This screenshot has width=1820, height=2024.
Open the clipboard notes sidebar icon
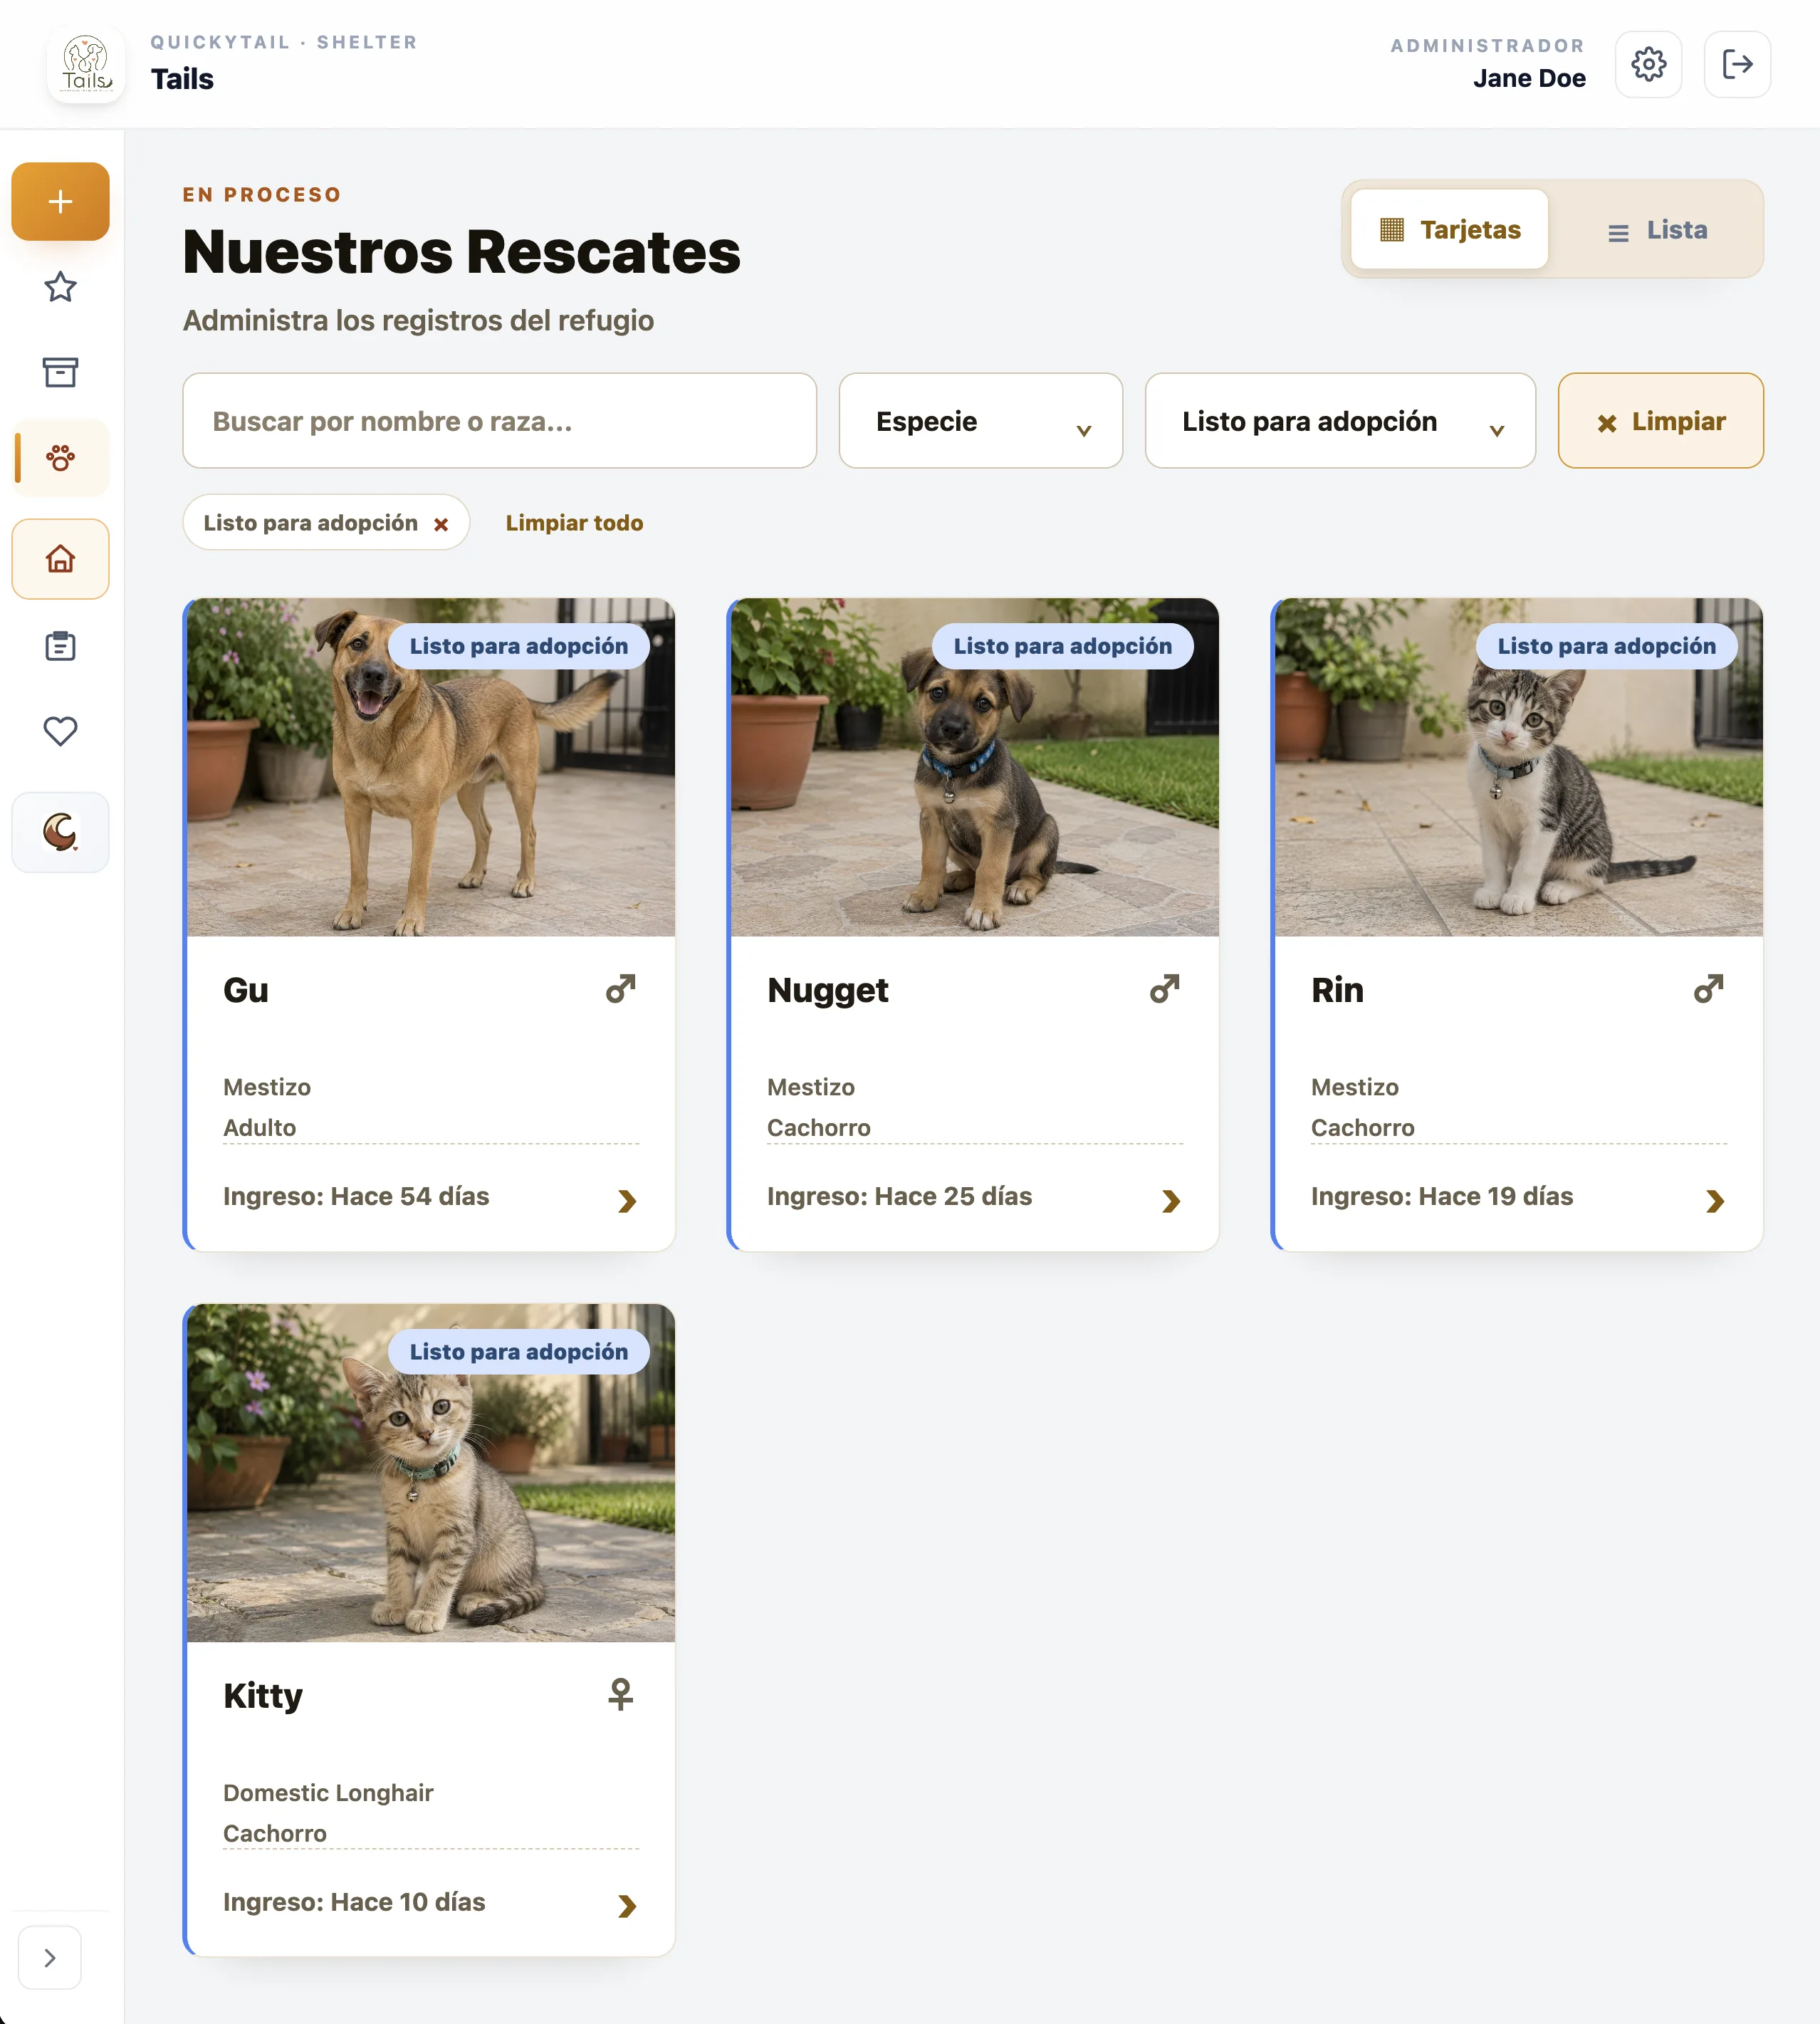(60, 646)
